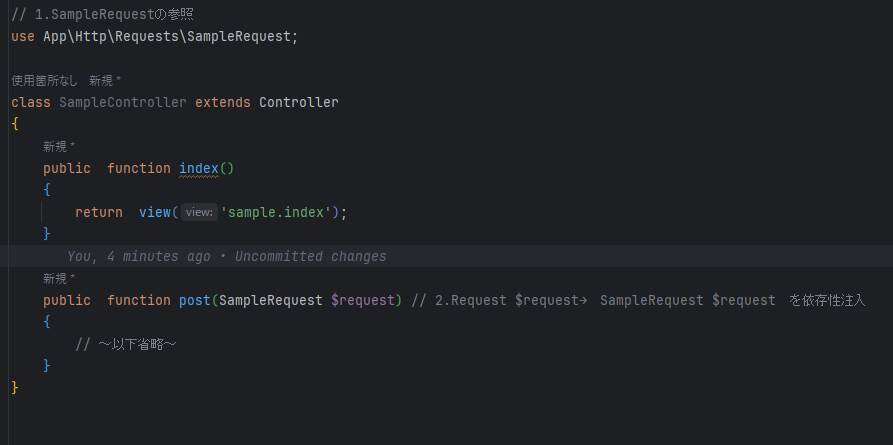The image size is (893, 445).
Task: Click the git blame "Uncommitted changes" annotation
Action: coord(310,257)
